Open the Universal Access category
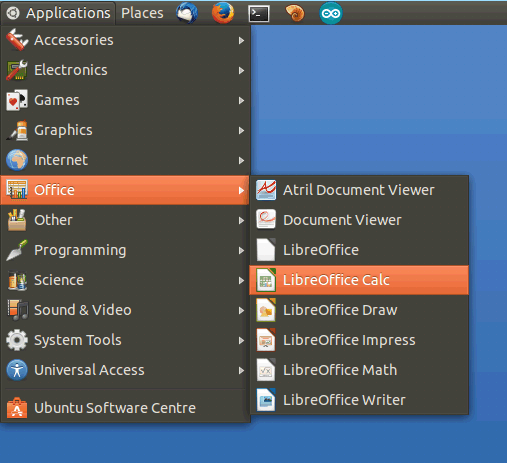The width and height of the screenshot is (507, 463). (125, 370)
